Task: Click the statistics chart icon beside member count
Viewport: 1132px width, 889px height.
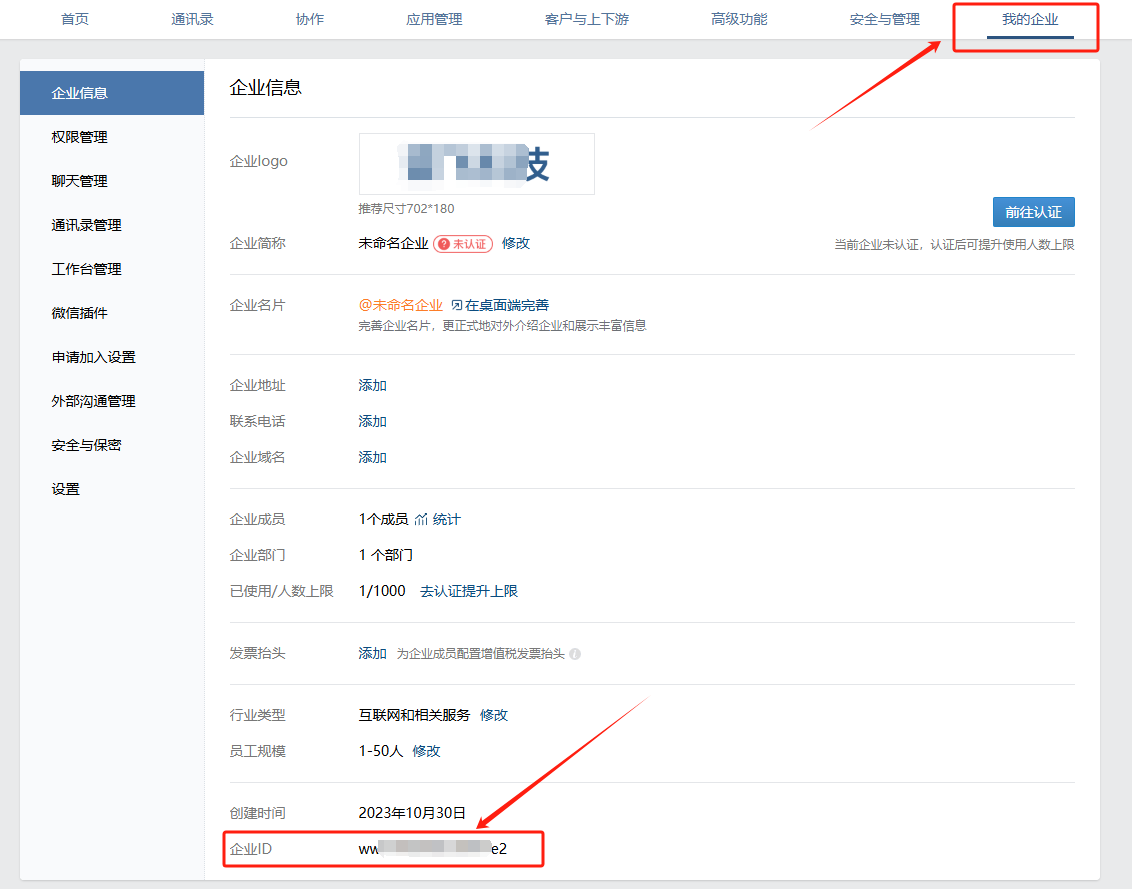Action: [421, 519]
